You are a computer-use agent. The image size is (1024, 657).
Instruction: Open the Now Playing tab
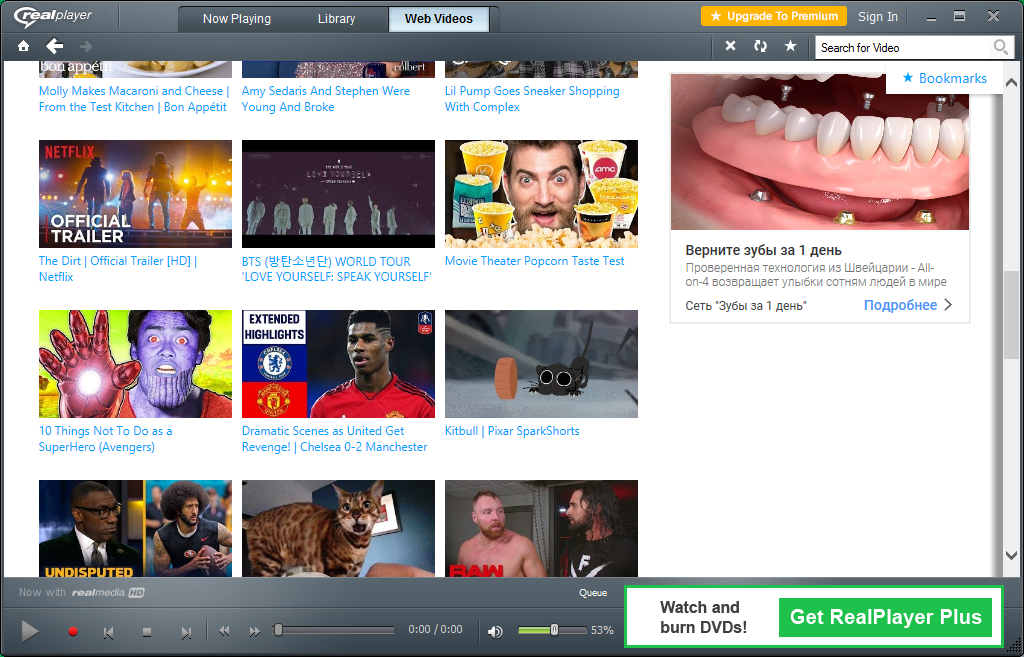coord(236,19)
